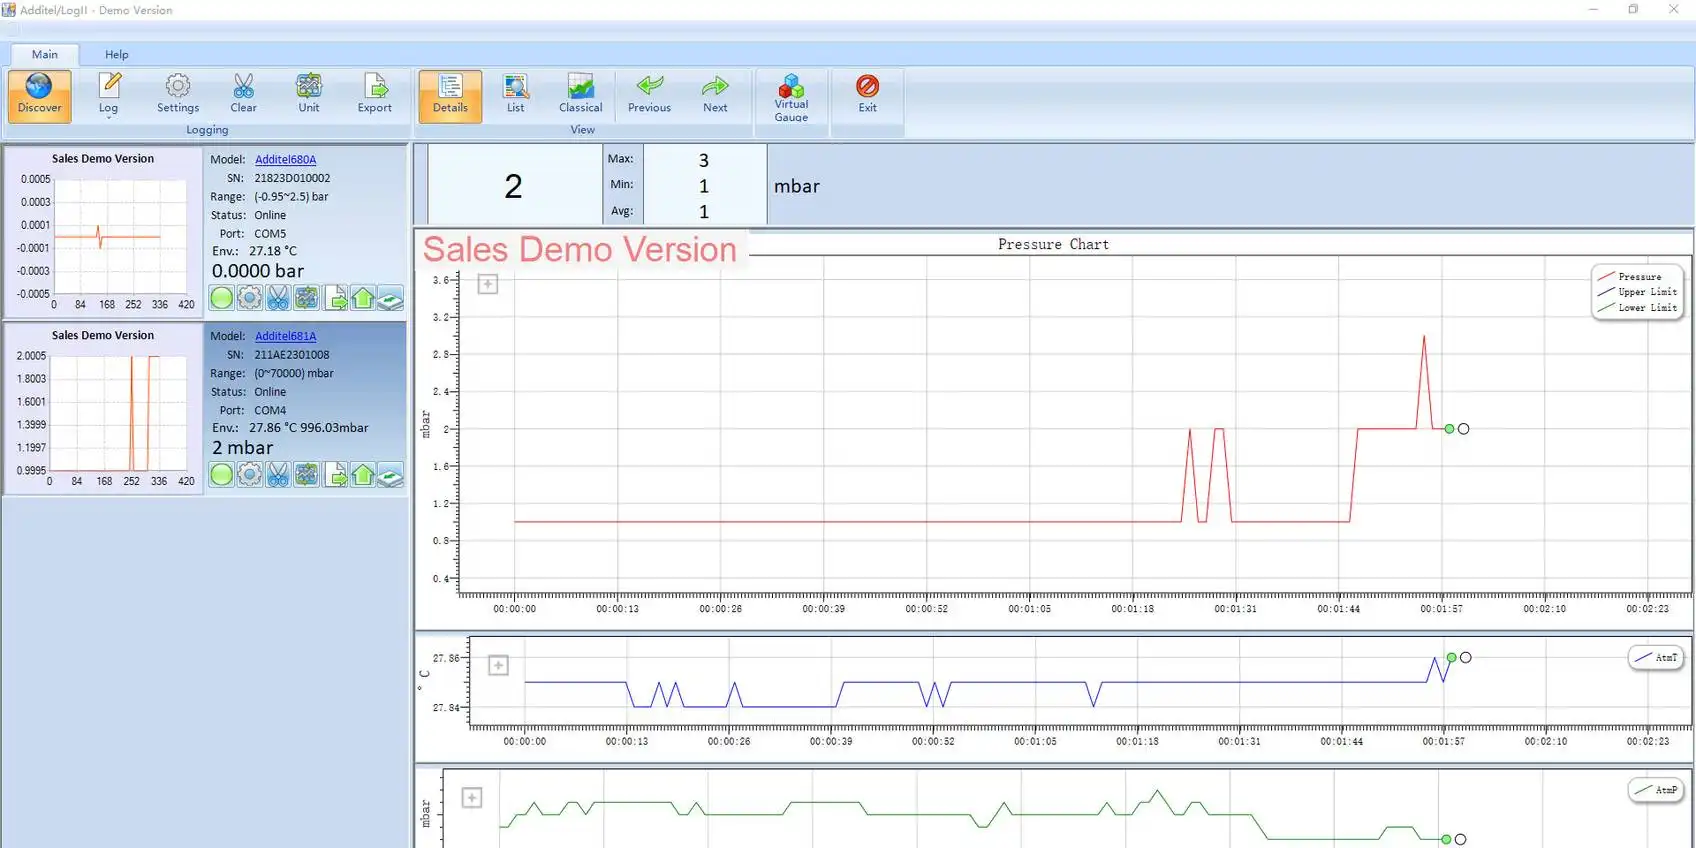Click the Export icon in Logging group
The image size is (1696, 848).
pos(374,94)
